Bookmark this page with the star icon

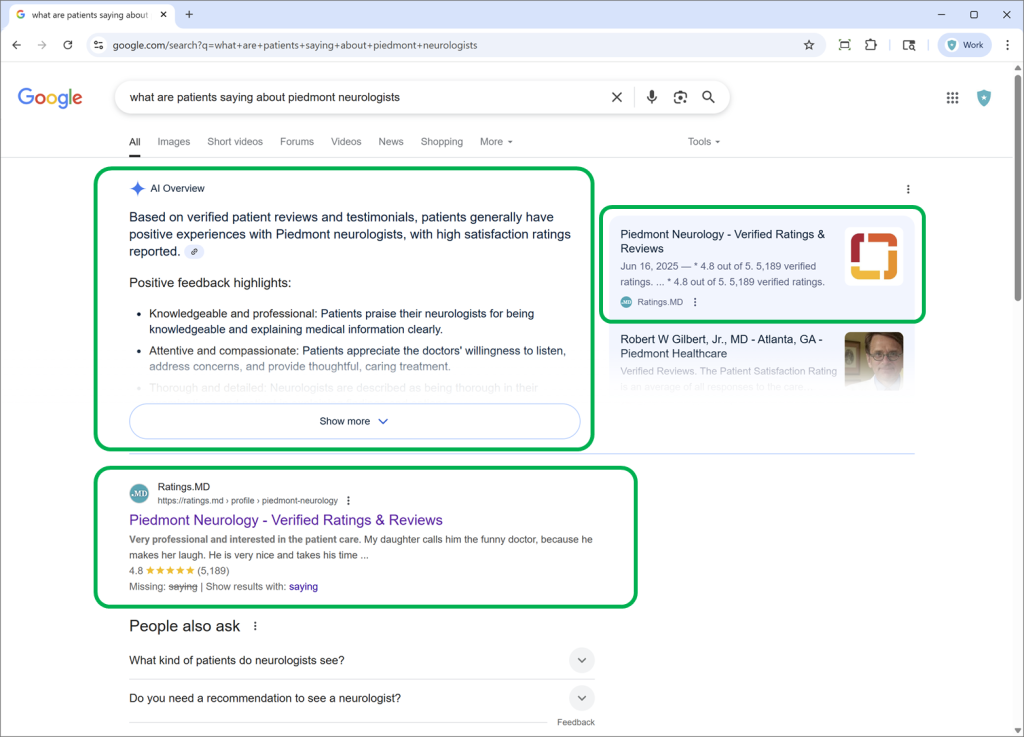click(x=809, y=45)
